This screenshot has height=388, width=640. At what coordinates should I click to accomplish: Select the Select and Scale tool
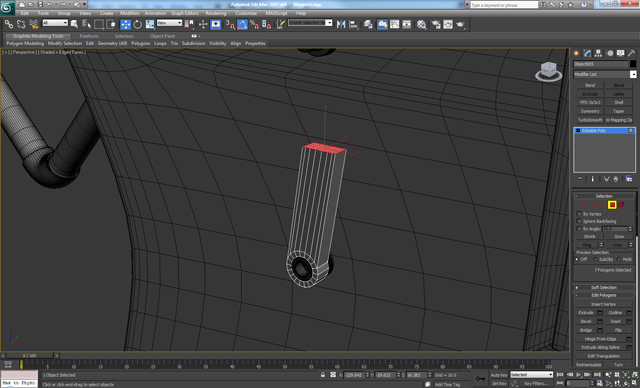pyautogui.click(x=150, y=24)
